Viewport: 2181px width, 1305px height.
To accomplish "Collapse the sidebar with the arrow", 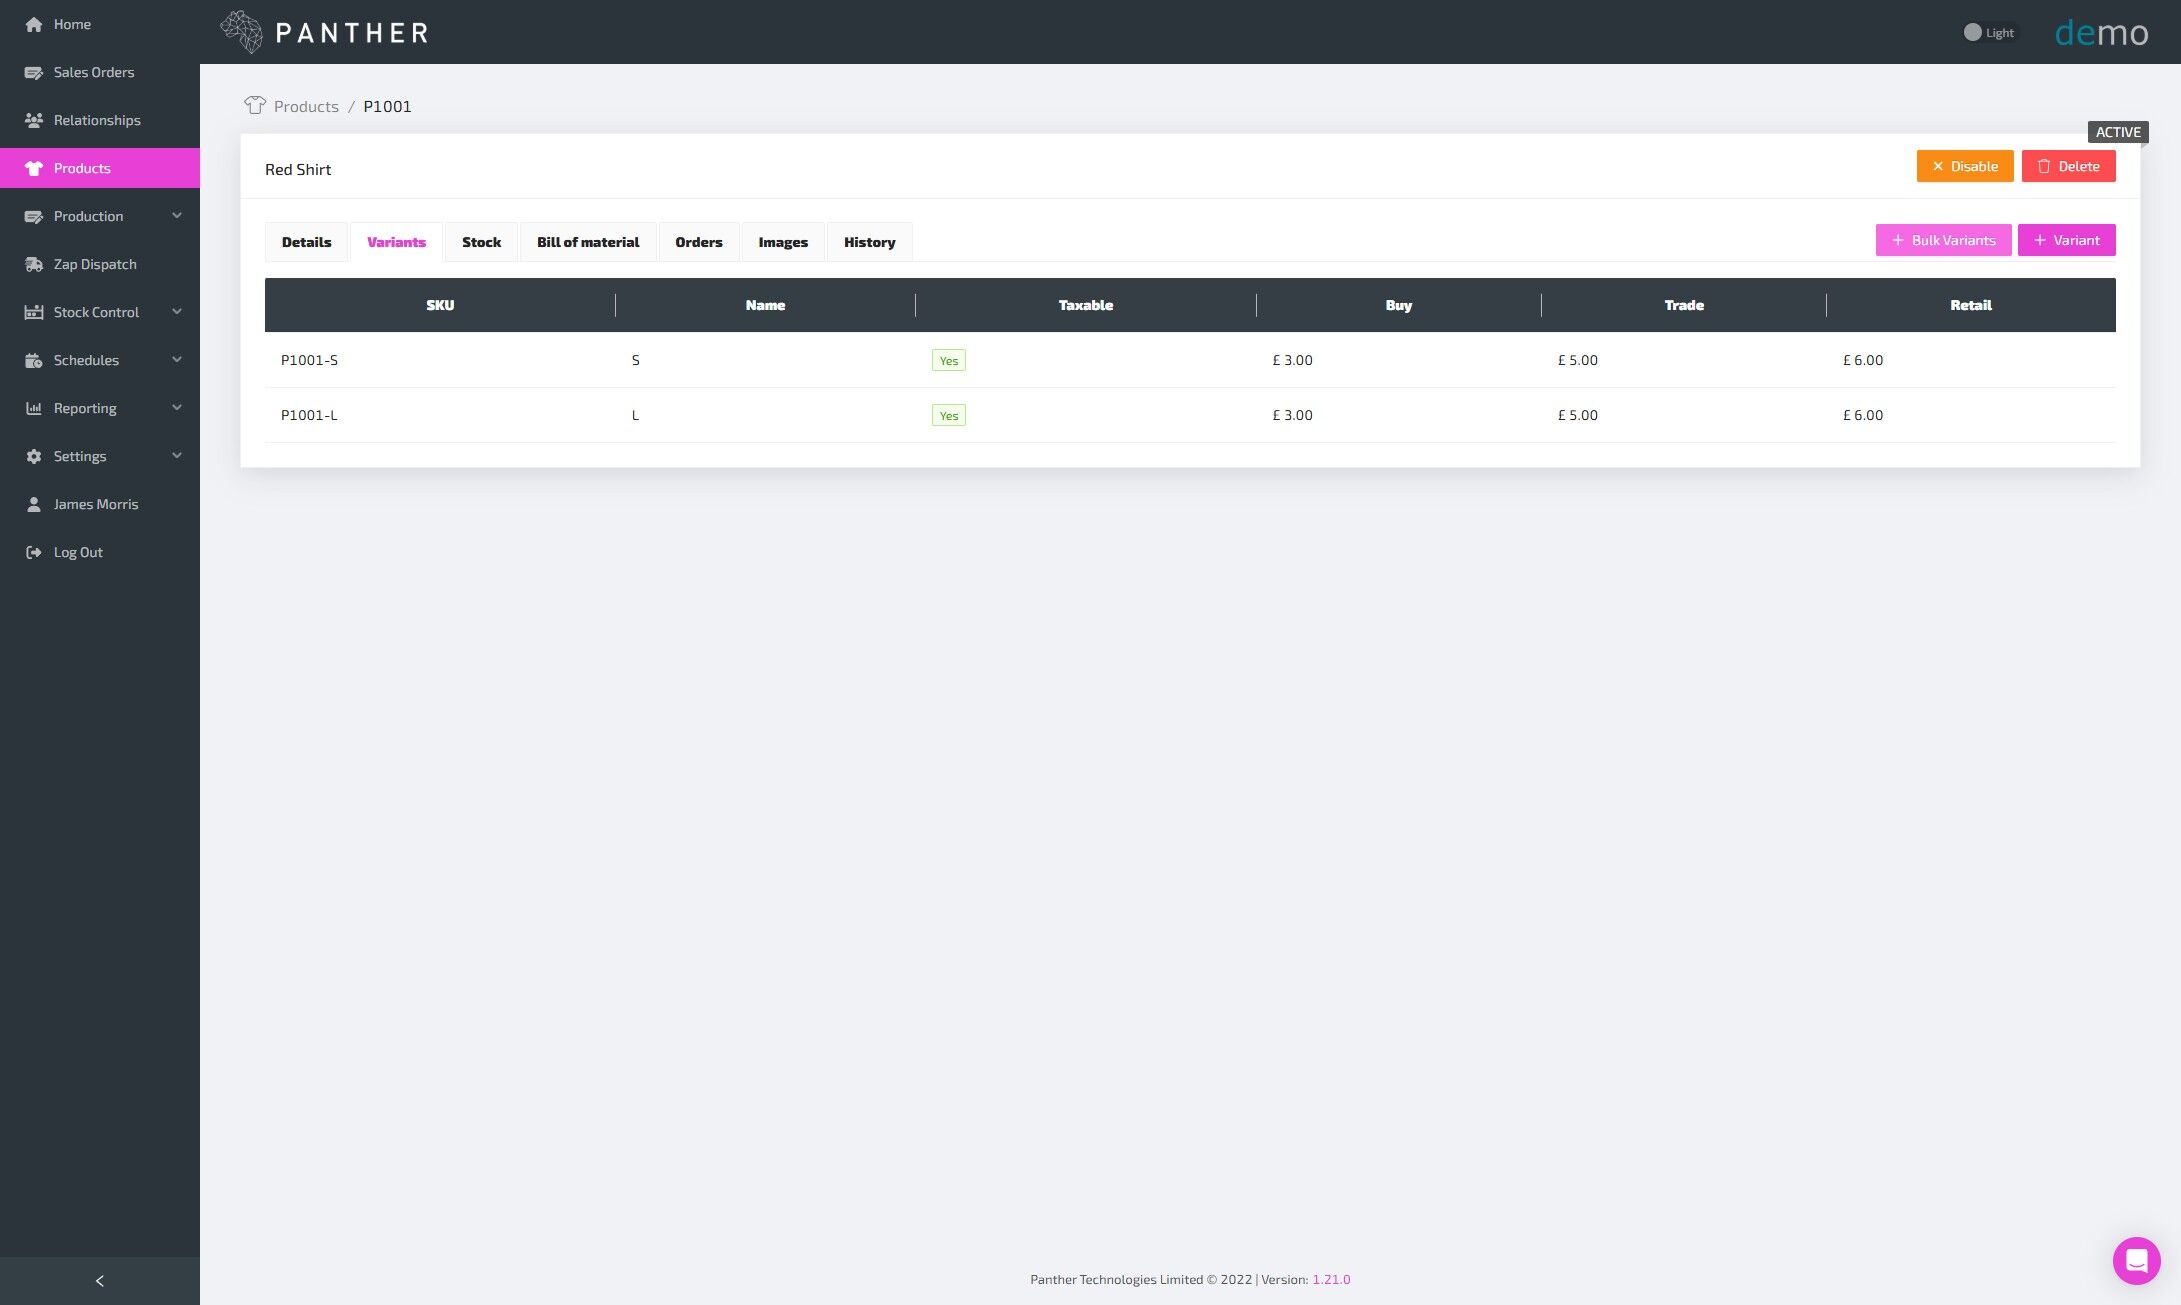I will (99, 1281).
